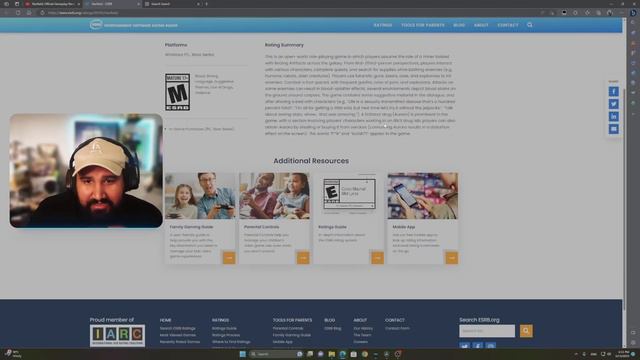Click the HOME heading in the footer
The width and height of the screenshot is (640, 360).
[165, 320]
